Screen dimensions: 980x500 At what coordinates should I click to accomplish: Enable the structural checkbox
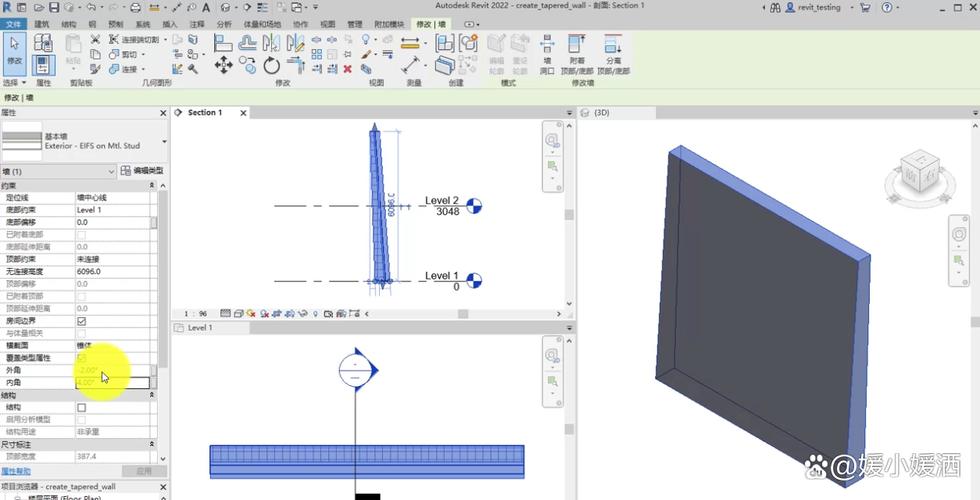point(82,407)
